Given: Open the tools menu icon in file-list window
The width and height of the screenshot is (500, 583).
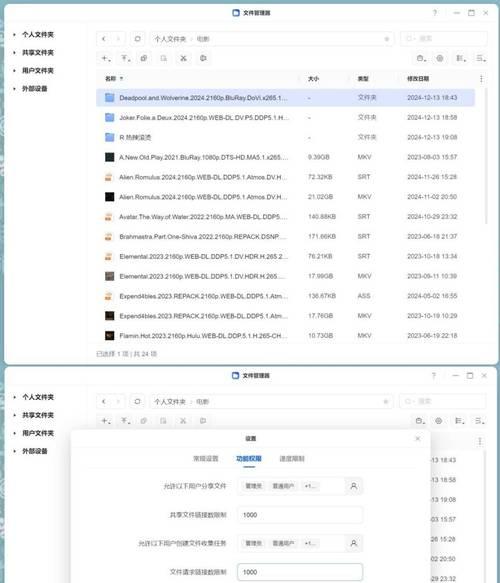Looking at the screenshot, I should [x=421, y=58].
